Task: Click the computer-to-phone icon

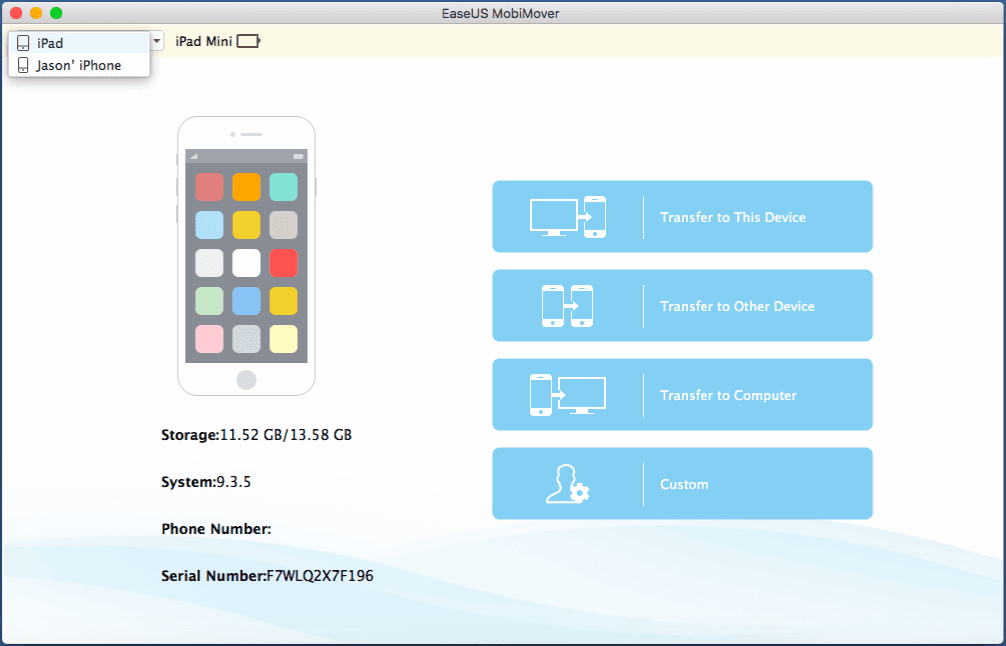Action: [568, 217]
